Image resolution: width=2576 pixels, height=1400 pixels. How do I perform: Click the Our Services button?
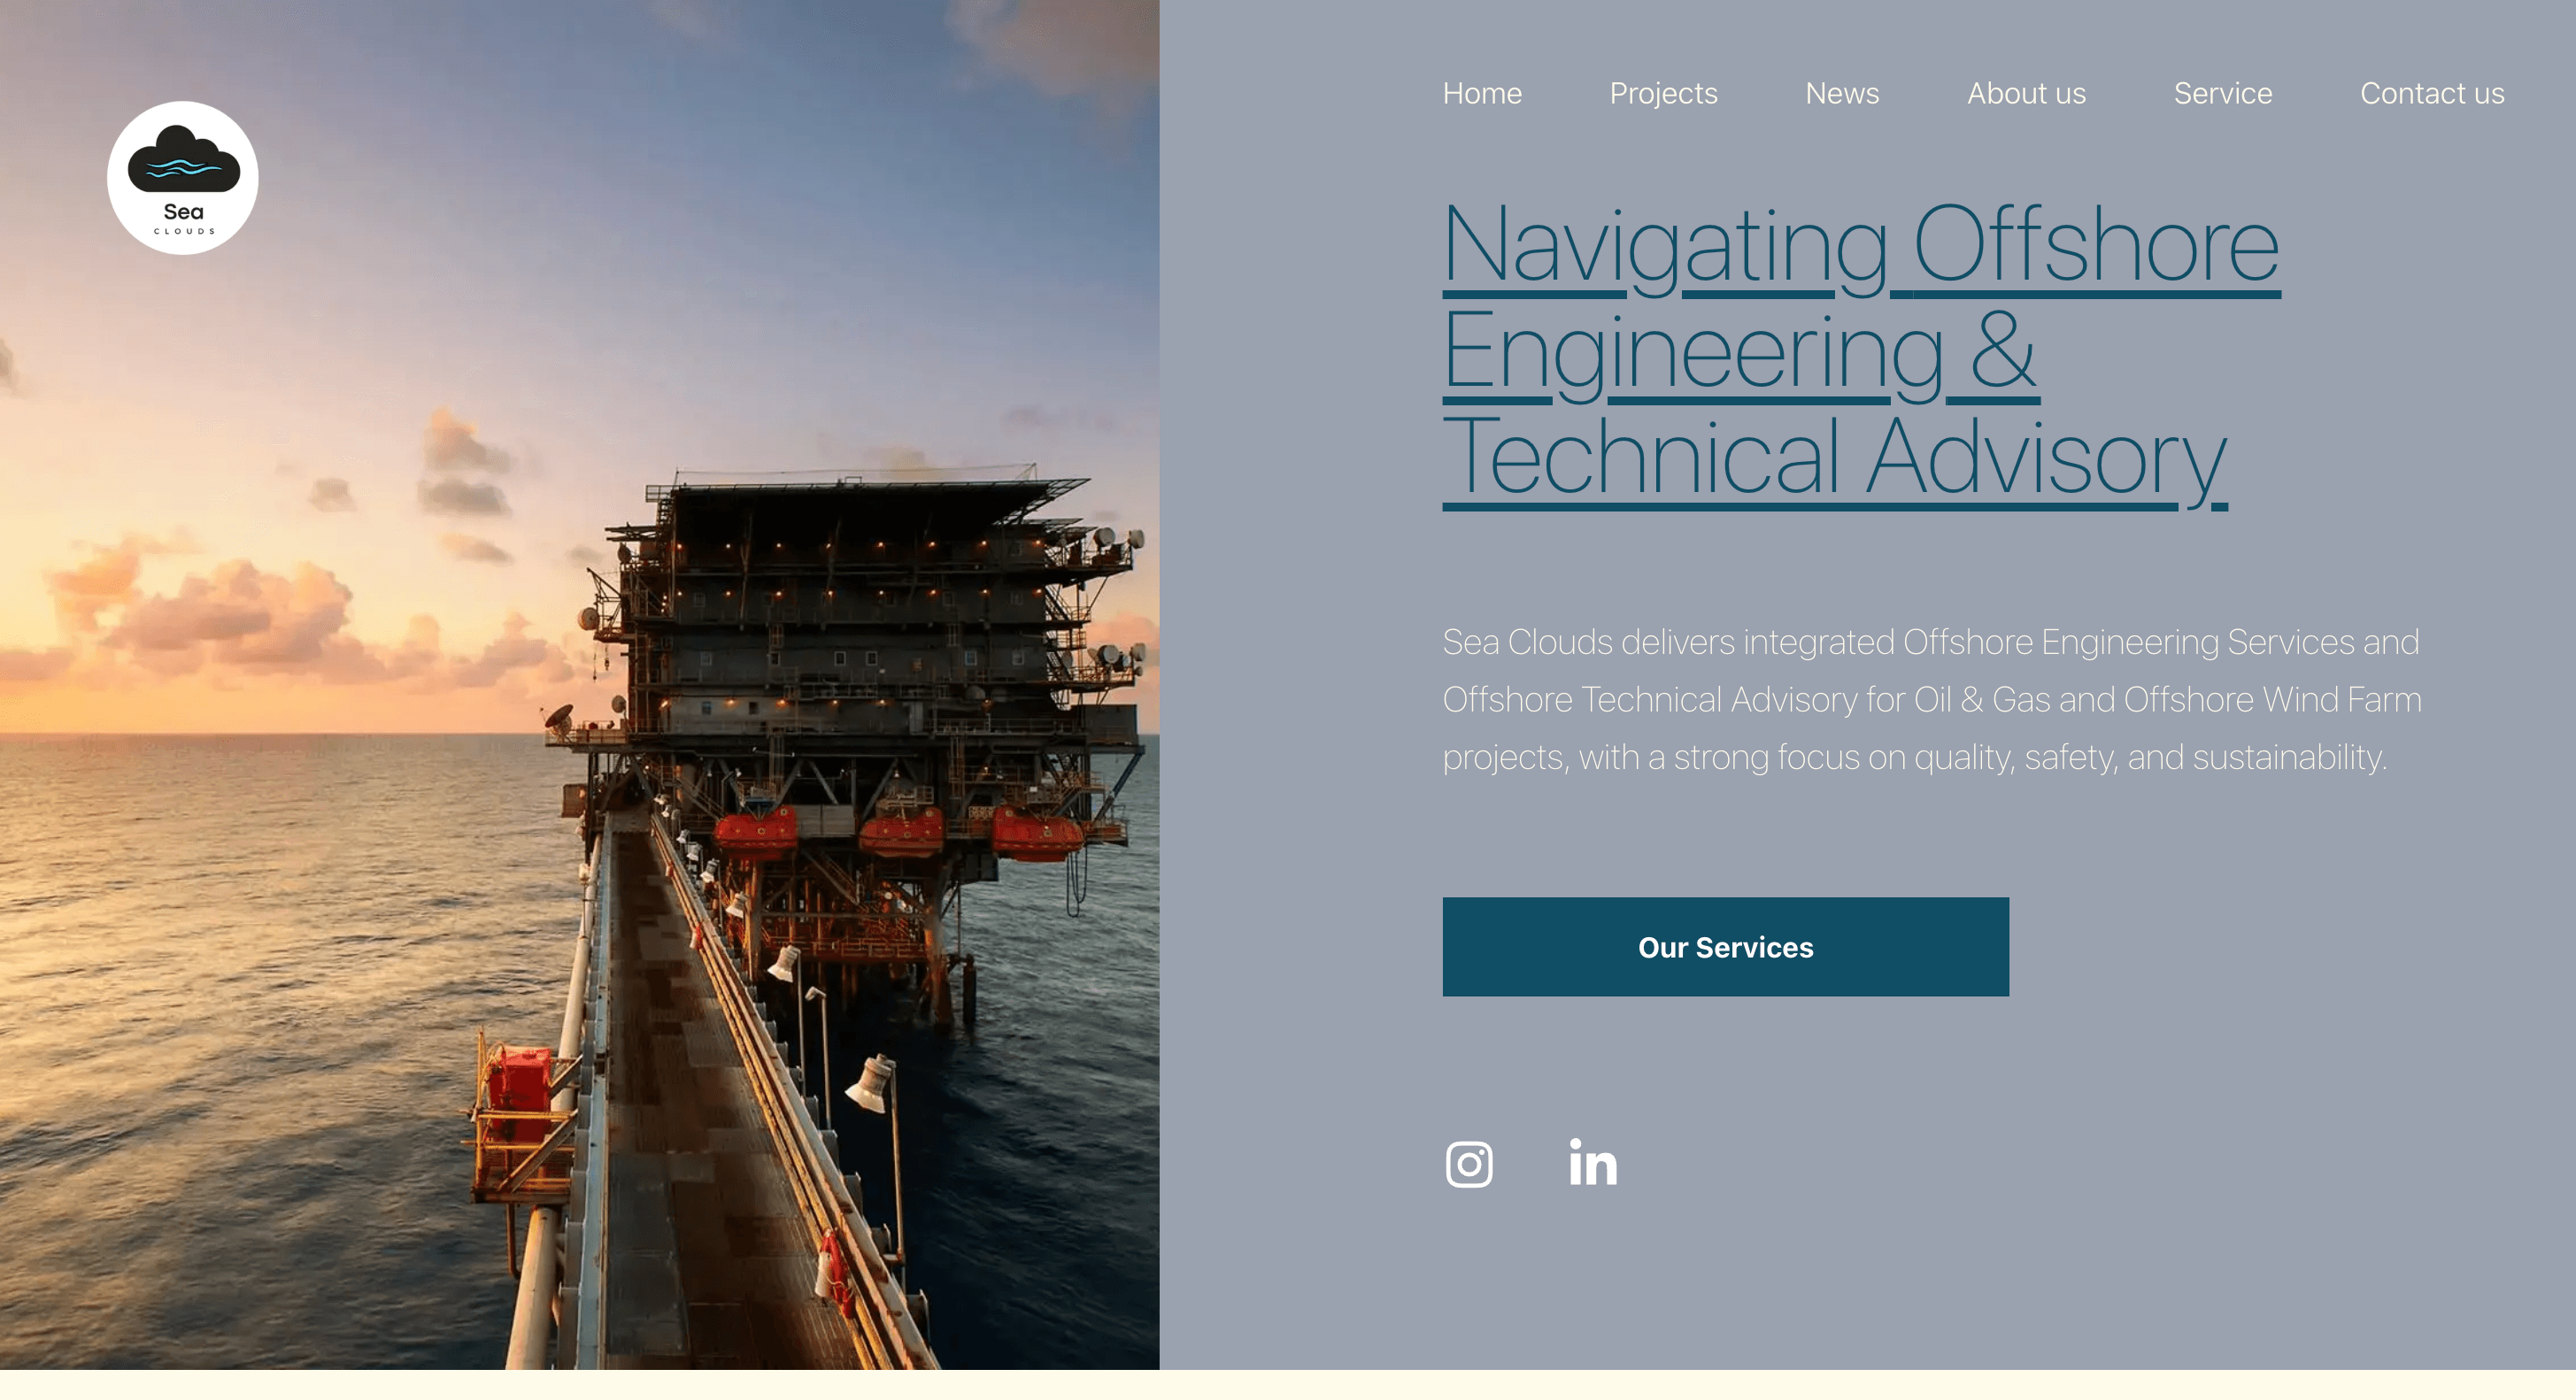click(1725, 948)
